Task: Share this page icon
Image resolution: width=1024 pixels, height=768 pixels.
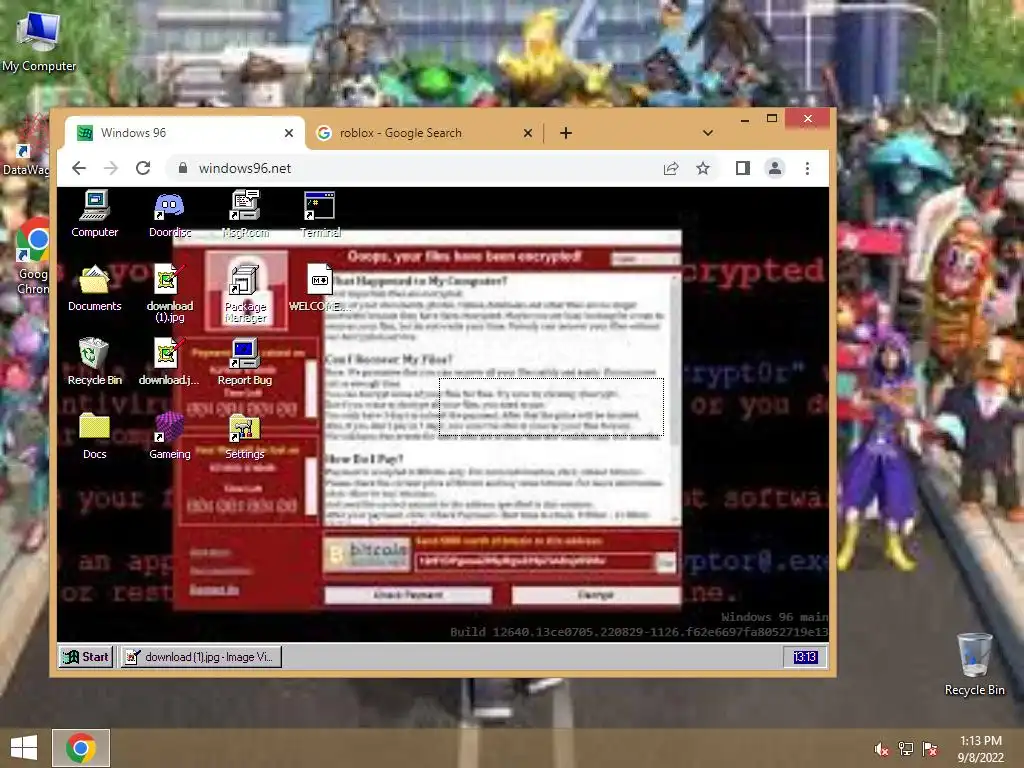Action: tap(671, 168)
